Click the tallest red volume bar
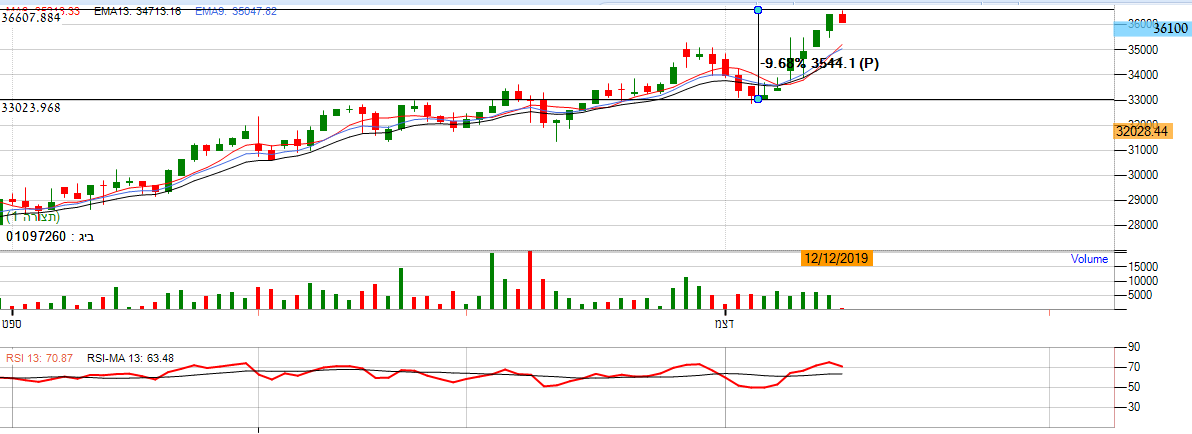Viewport: 1192px width, 434px height. pos(530,281)
